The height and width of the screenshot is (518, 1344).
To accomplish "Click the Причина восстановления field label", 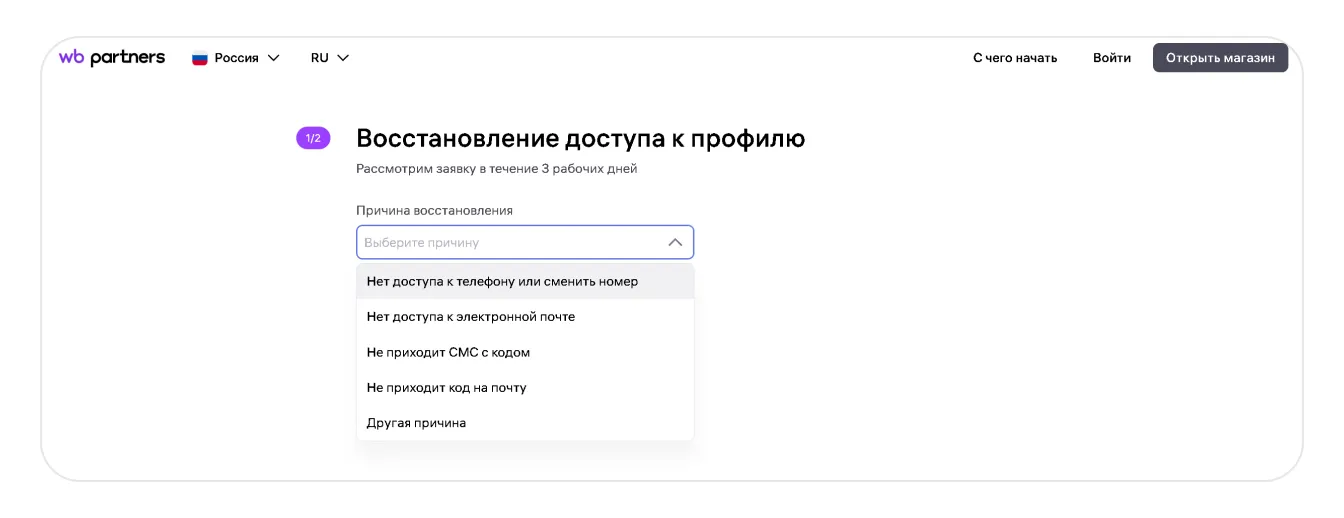I will pos(434,210).
